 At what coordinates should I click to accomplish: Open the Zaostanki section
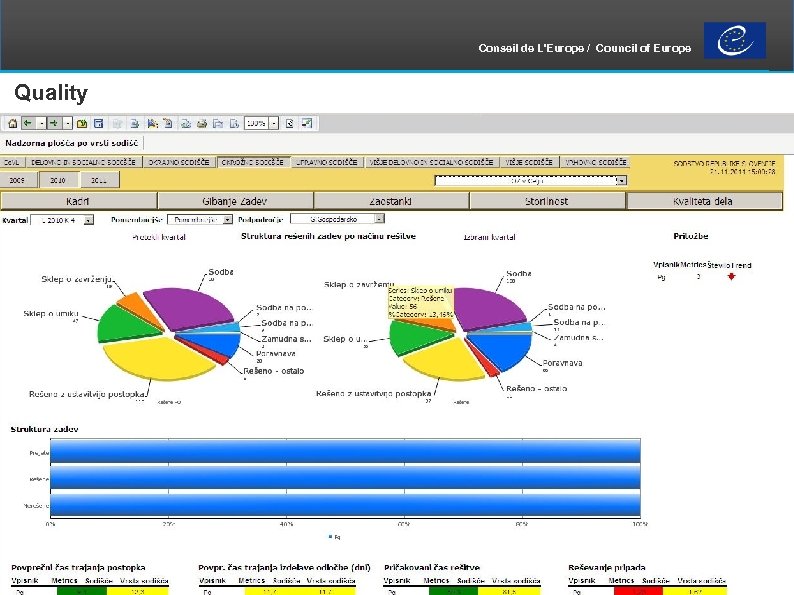(391, 201)
